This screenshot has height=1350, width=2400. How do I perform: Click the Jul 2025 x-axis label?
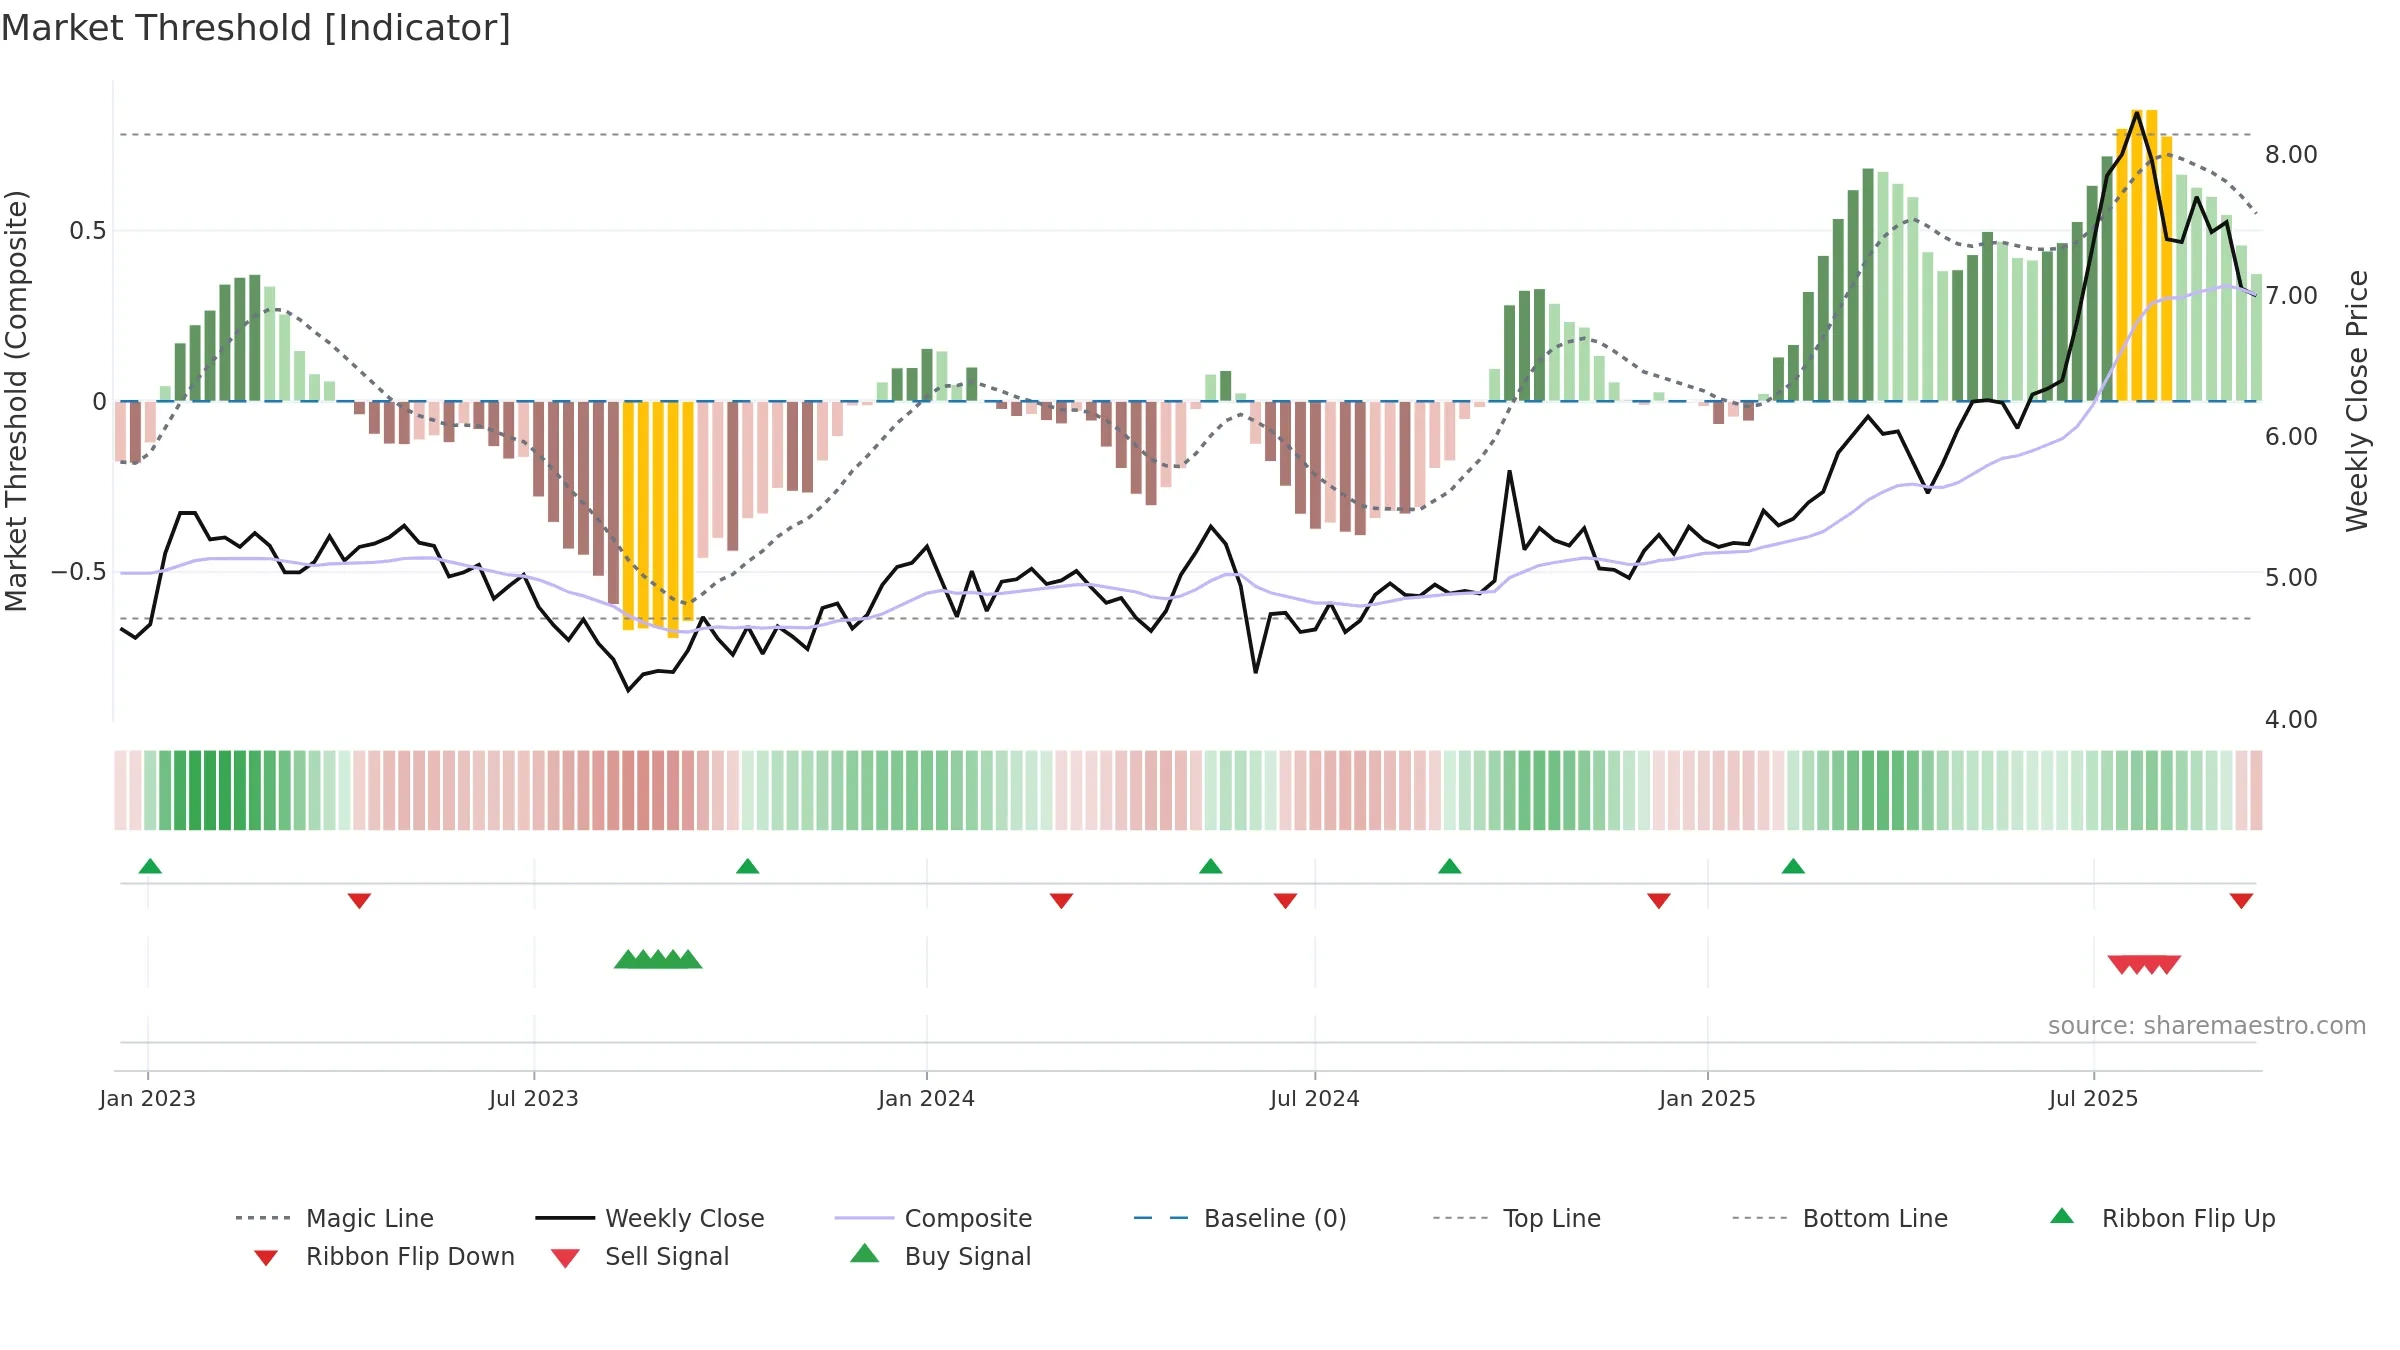(2094, 1098)
